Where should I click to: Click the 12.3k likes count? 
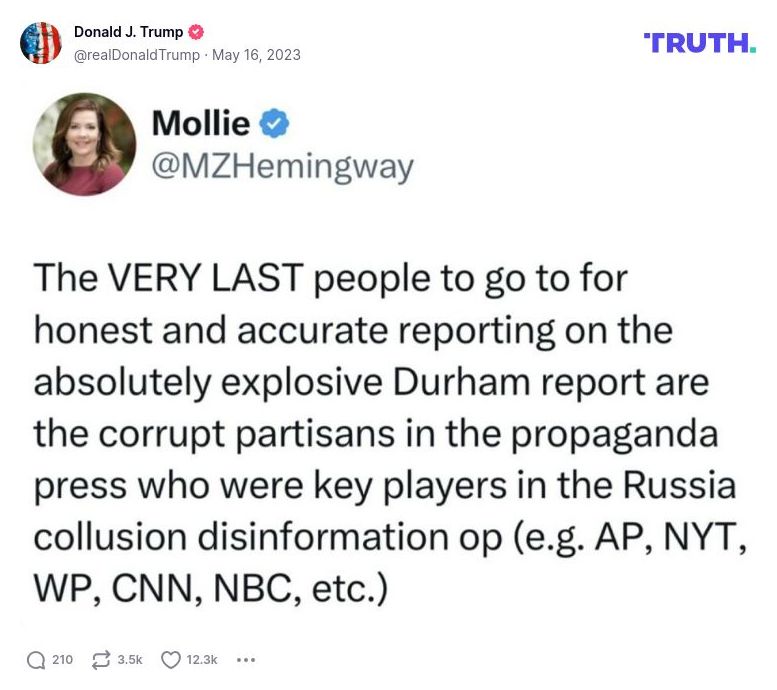(202, 660)
